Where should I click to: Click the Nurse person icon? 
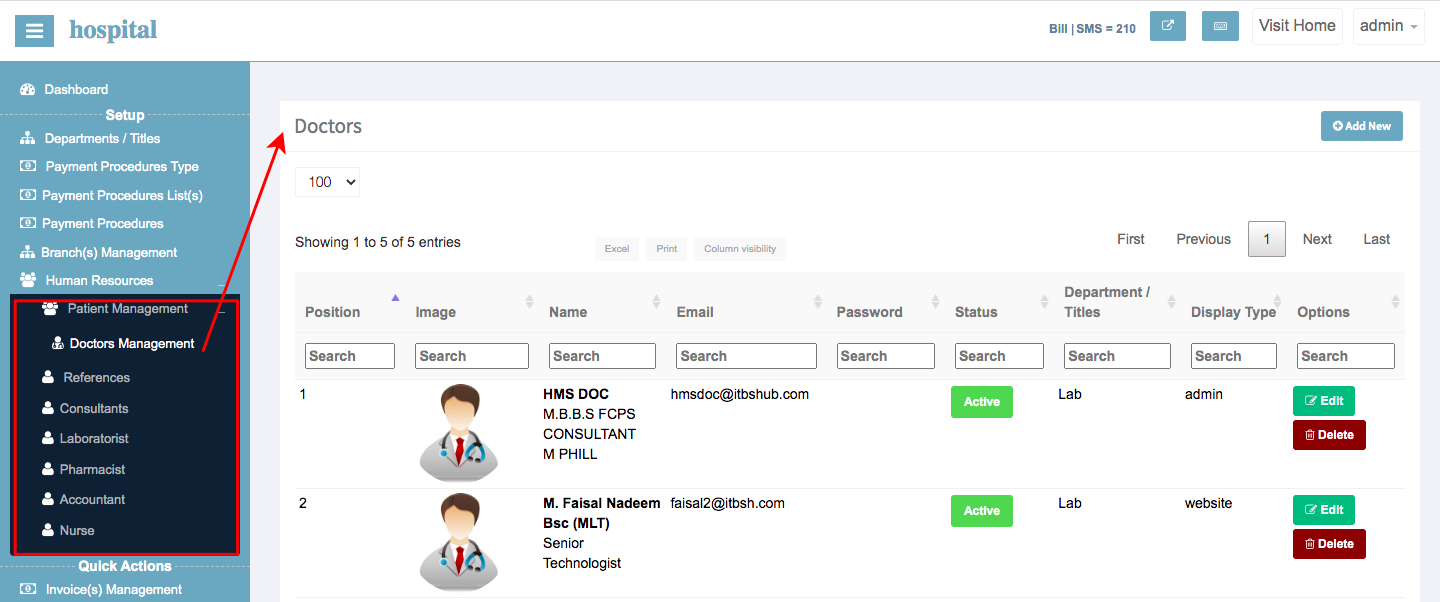[x=48, y=530]
